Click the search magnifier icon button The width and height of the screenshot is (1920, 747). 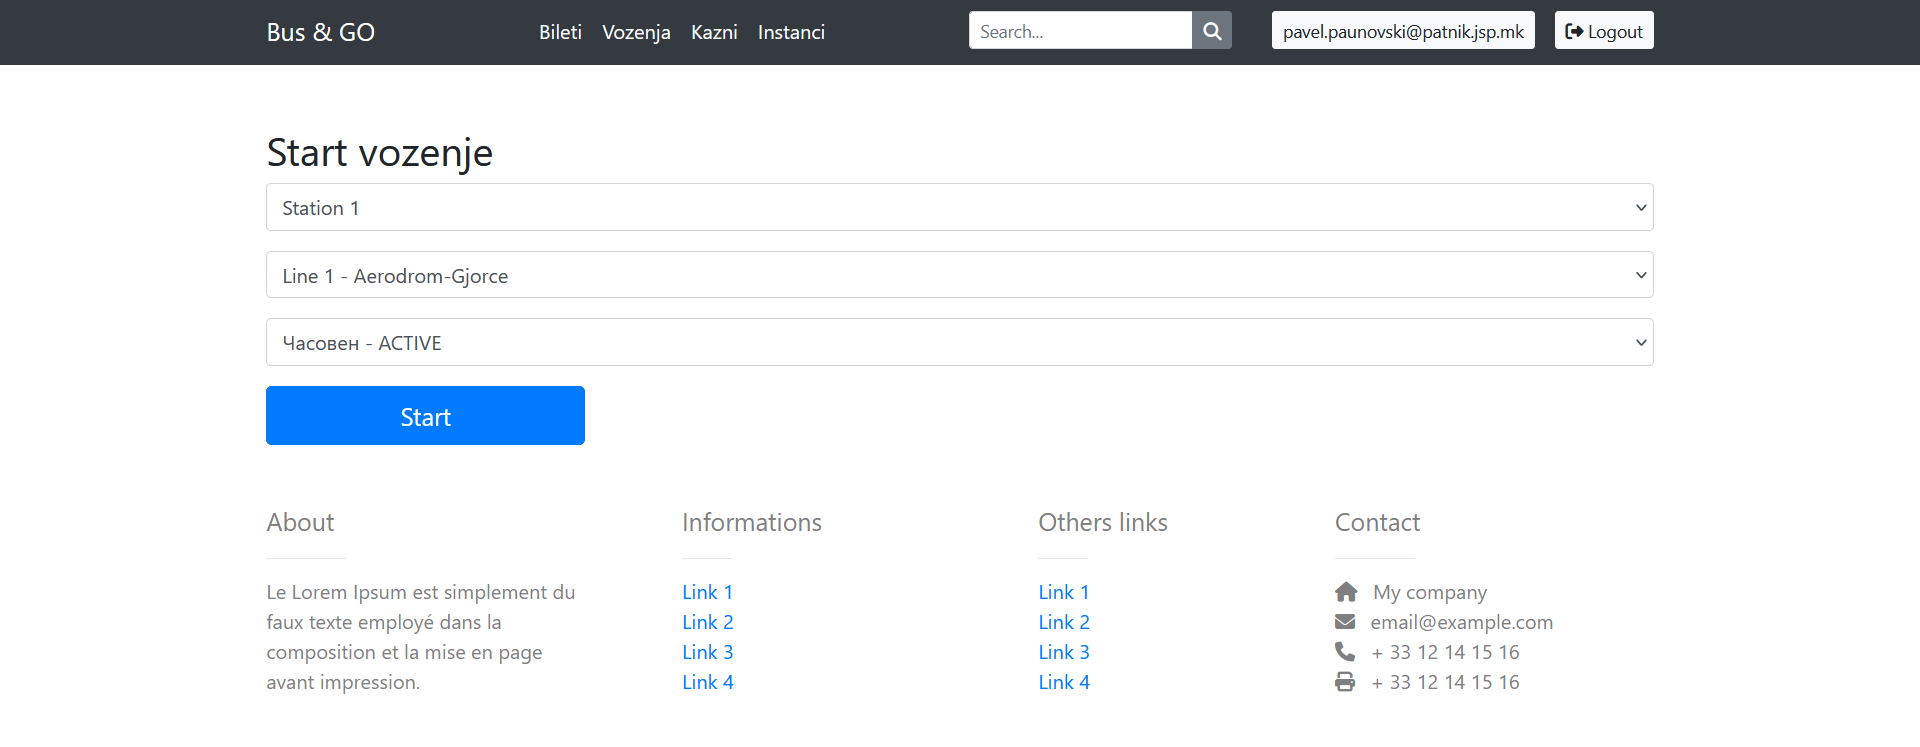click(x=1211, y=31)
